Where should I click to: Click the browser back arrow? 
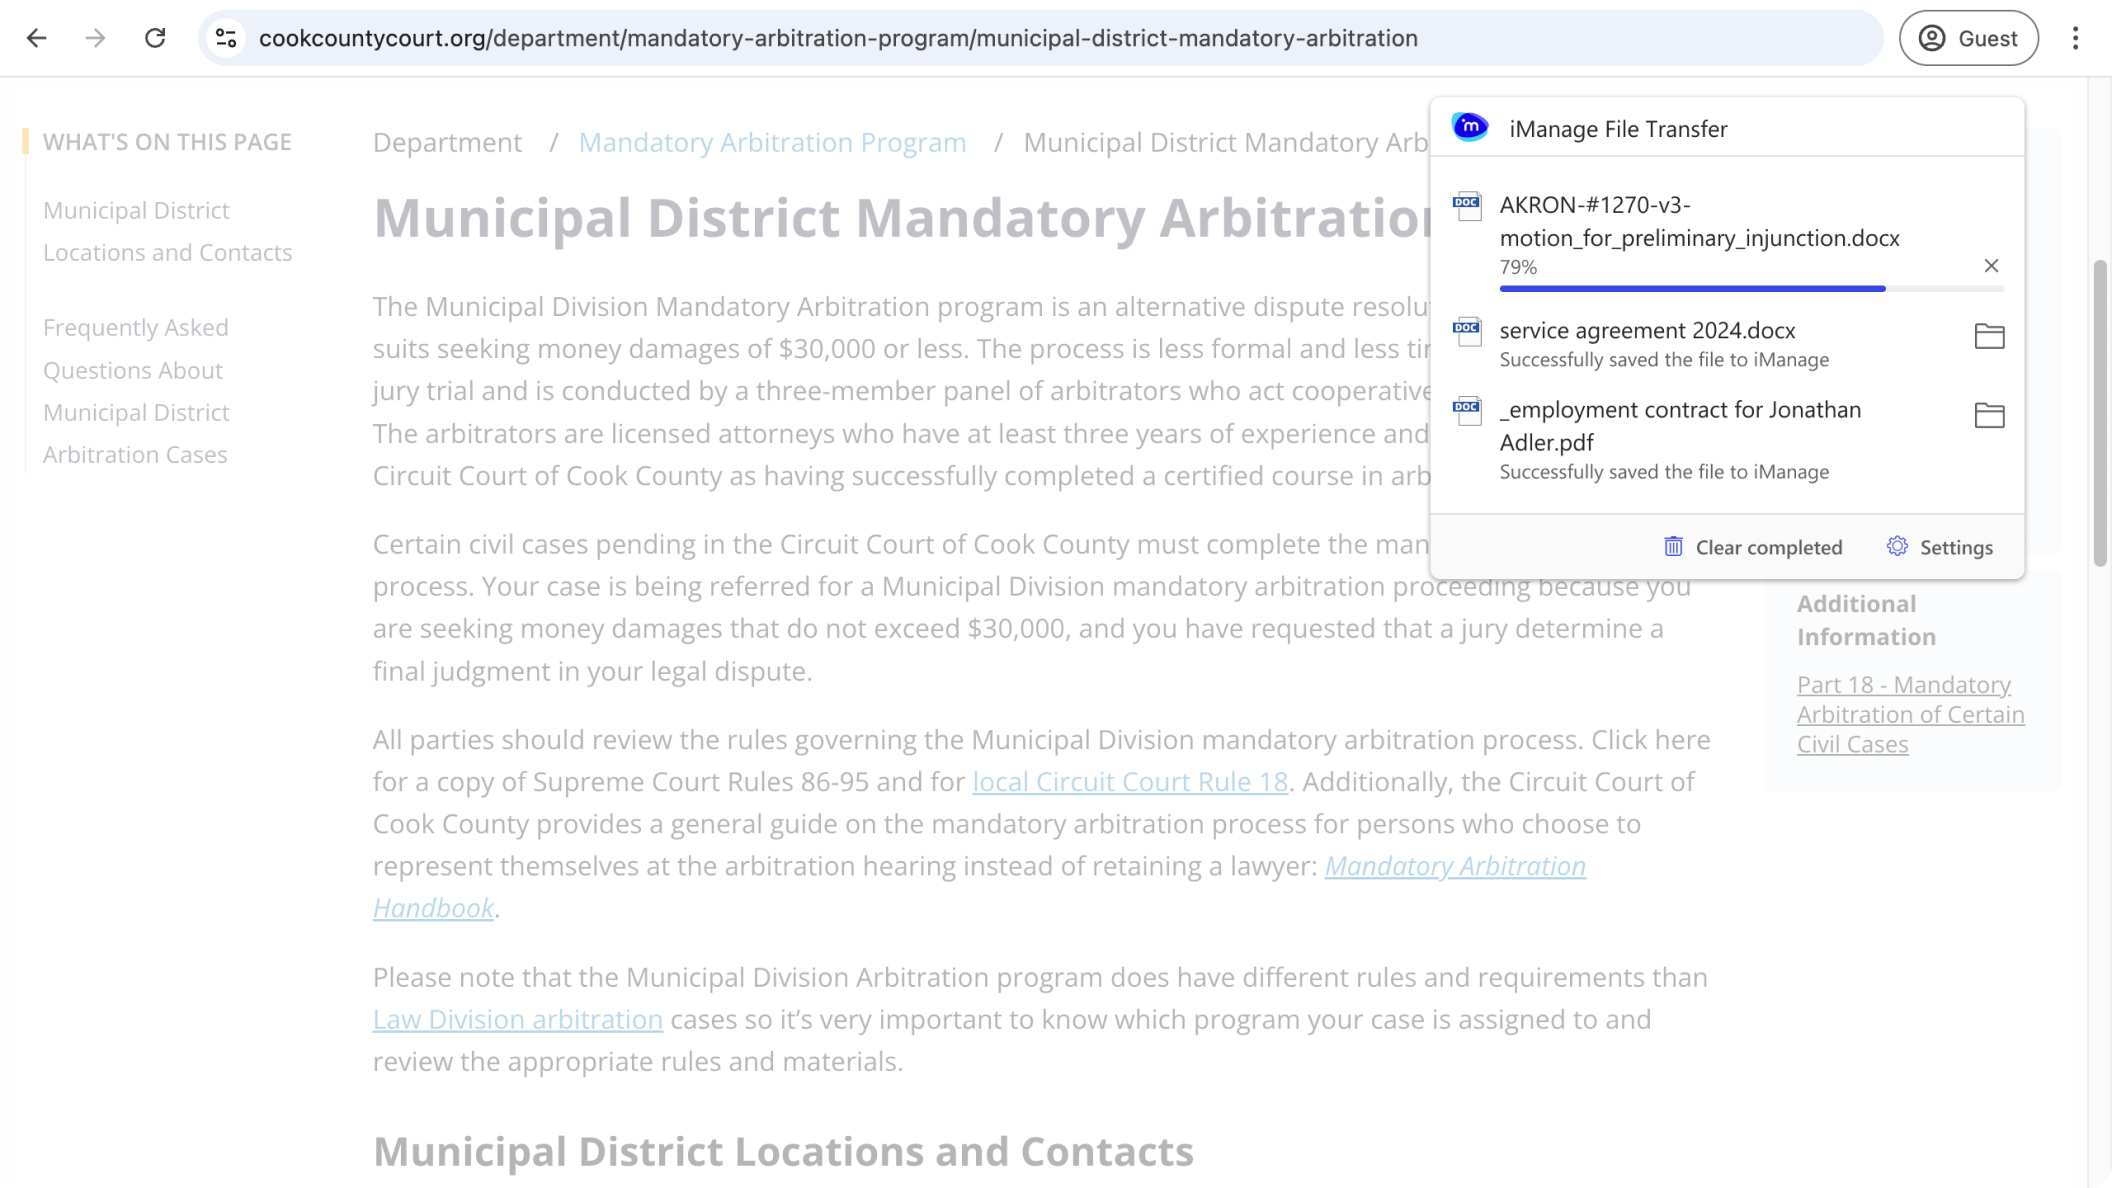point(37,38)
